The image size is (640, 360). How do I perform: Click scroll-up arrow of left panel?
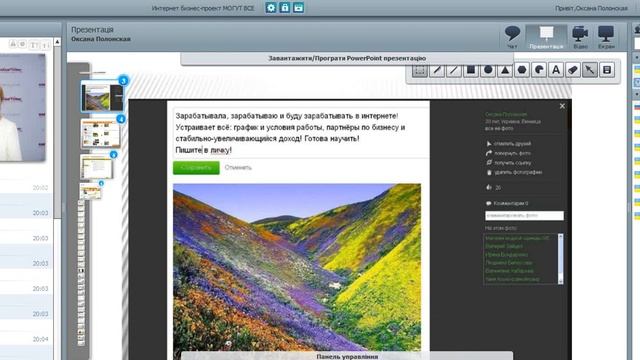tap(57, 42)
